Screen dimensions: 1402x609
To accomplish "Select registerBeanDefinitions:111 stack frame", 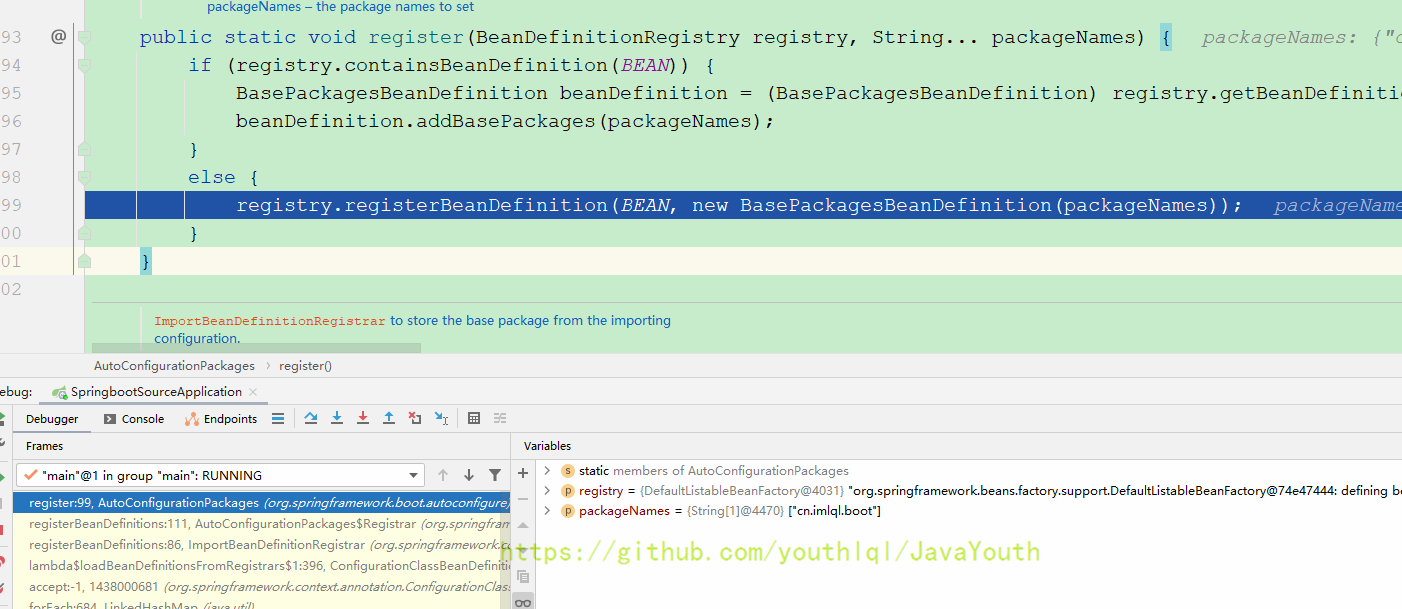I will point(222,524).
